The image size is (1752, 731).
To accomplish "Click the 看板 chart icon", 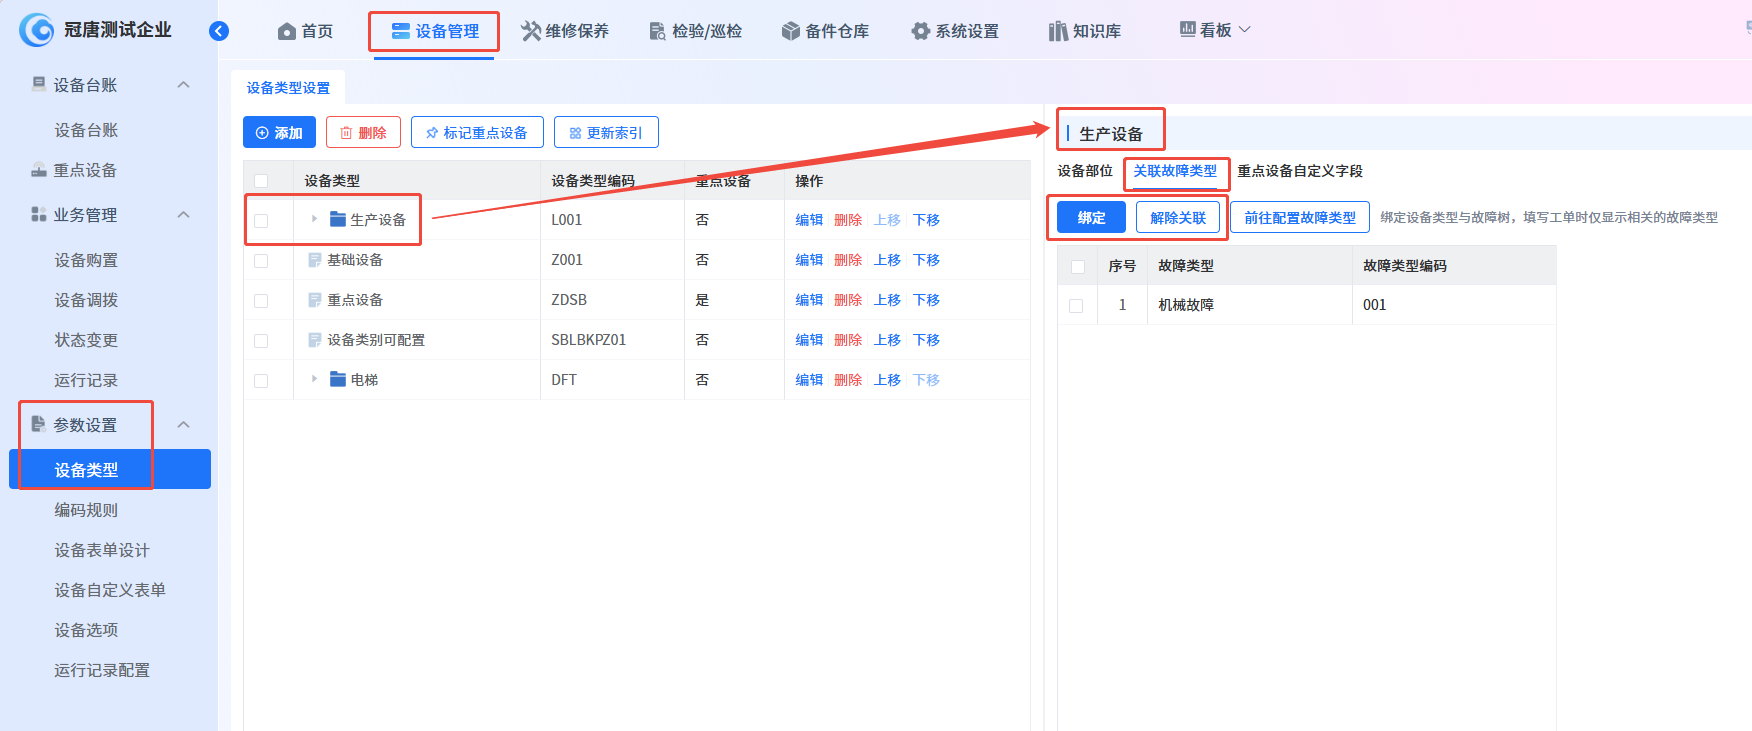I will (1187, 29).
